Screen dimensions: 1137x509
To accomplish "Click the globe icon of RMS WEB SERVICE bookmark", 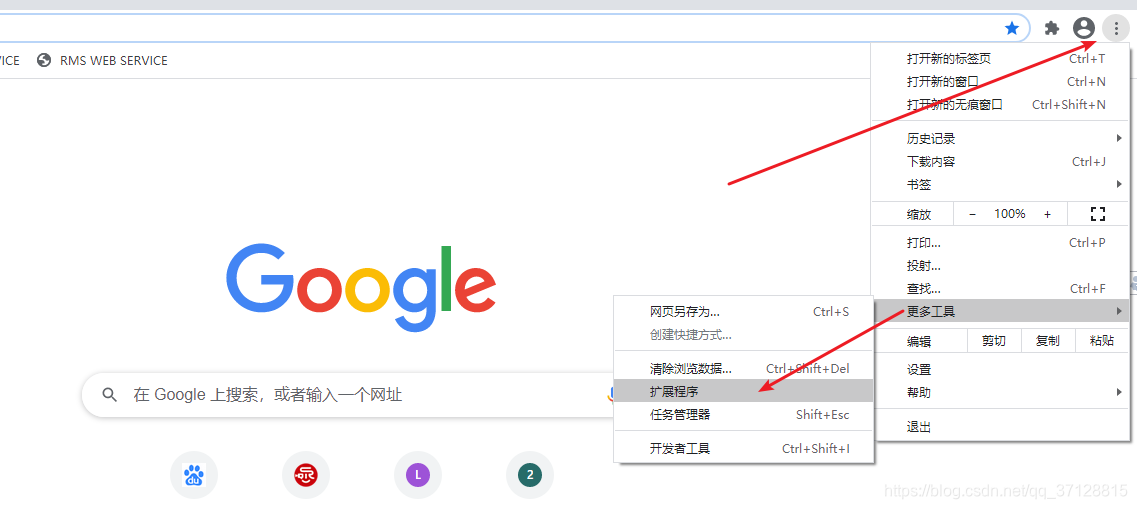I will pyautogui.click(x=44, y=60).
